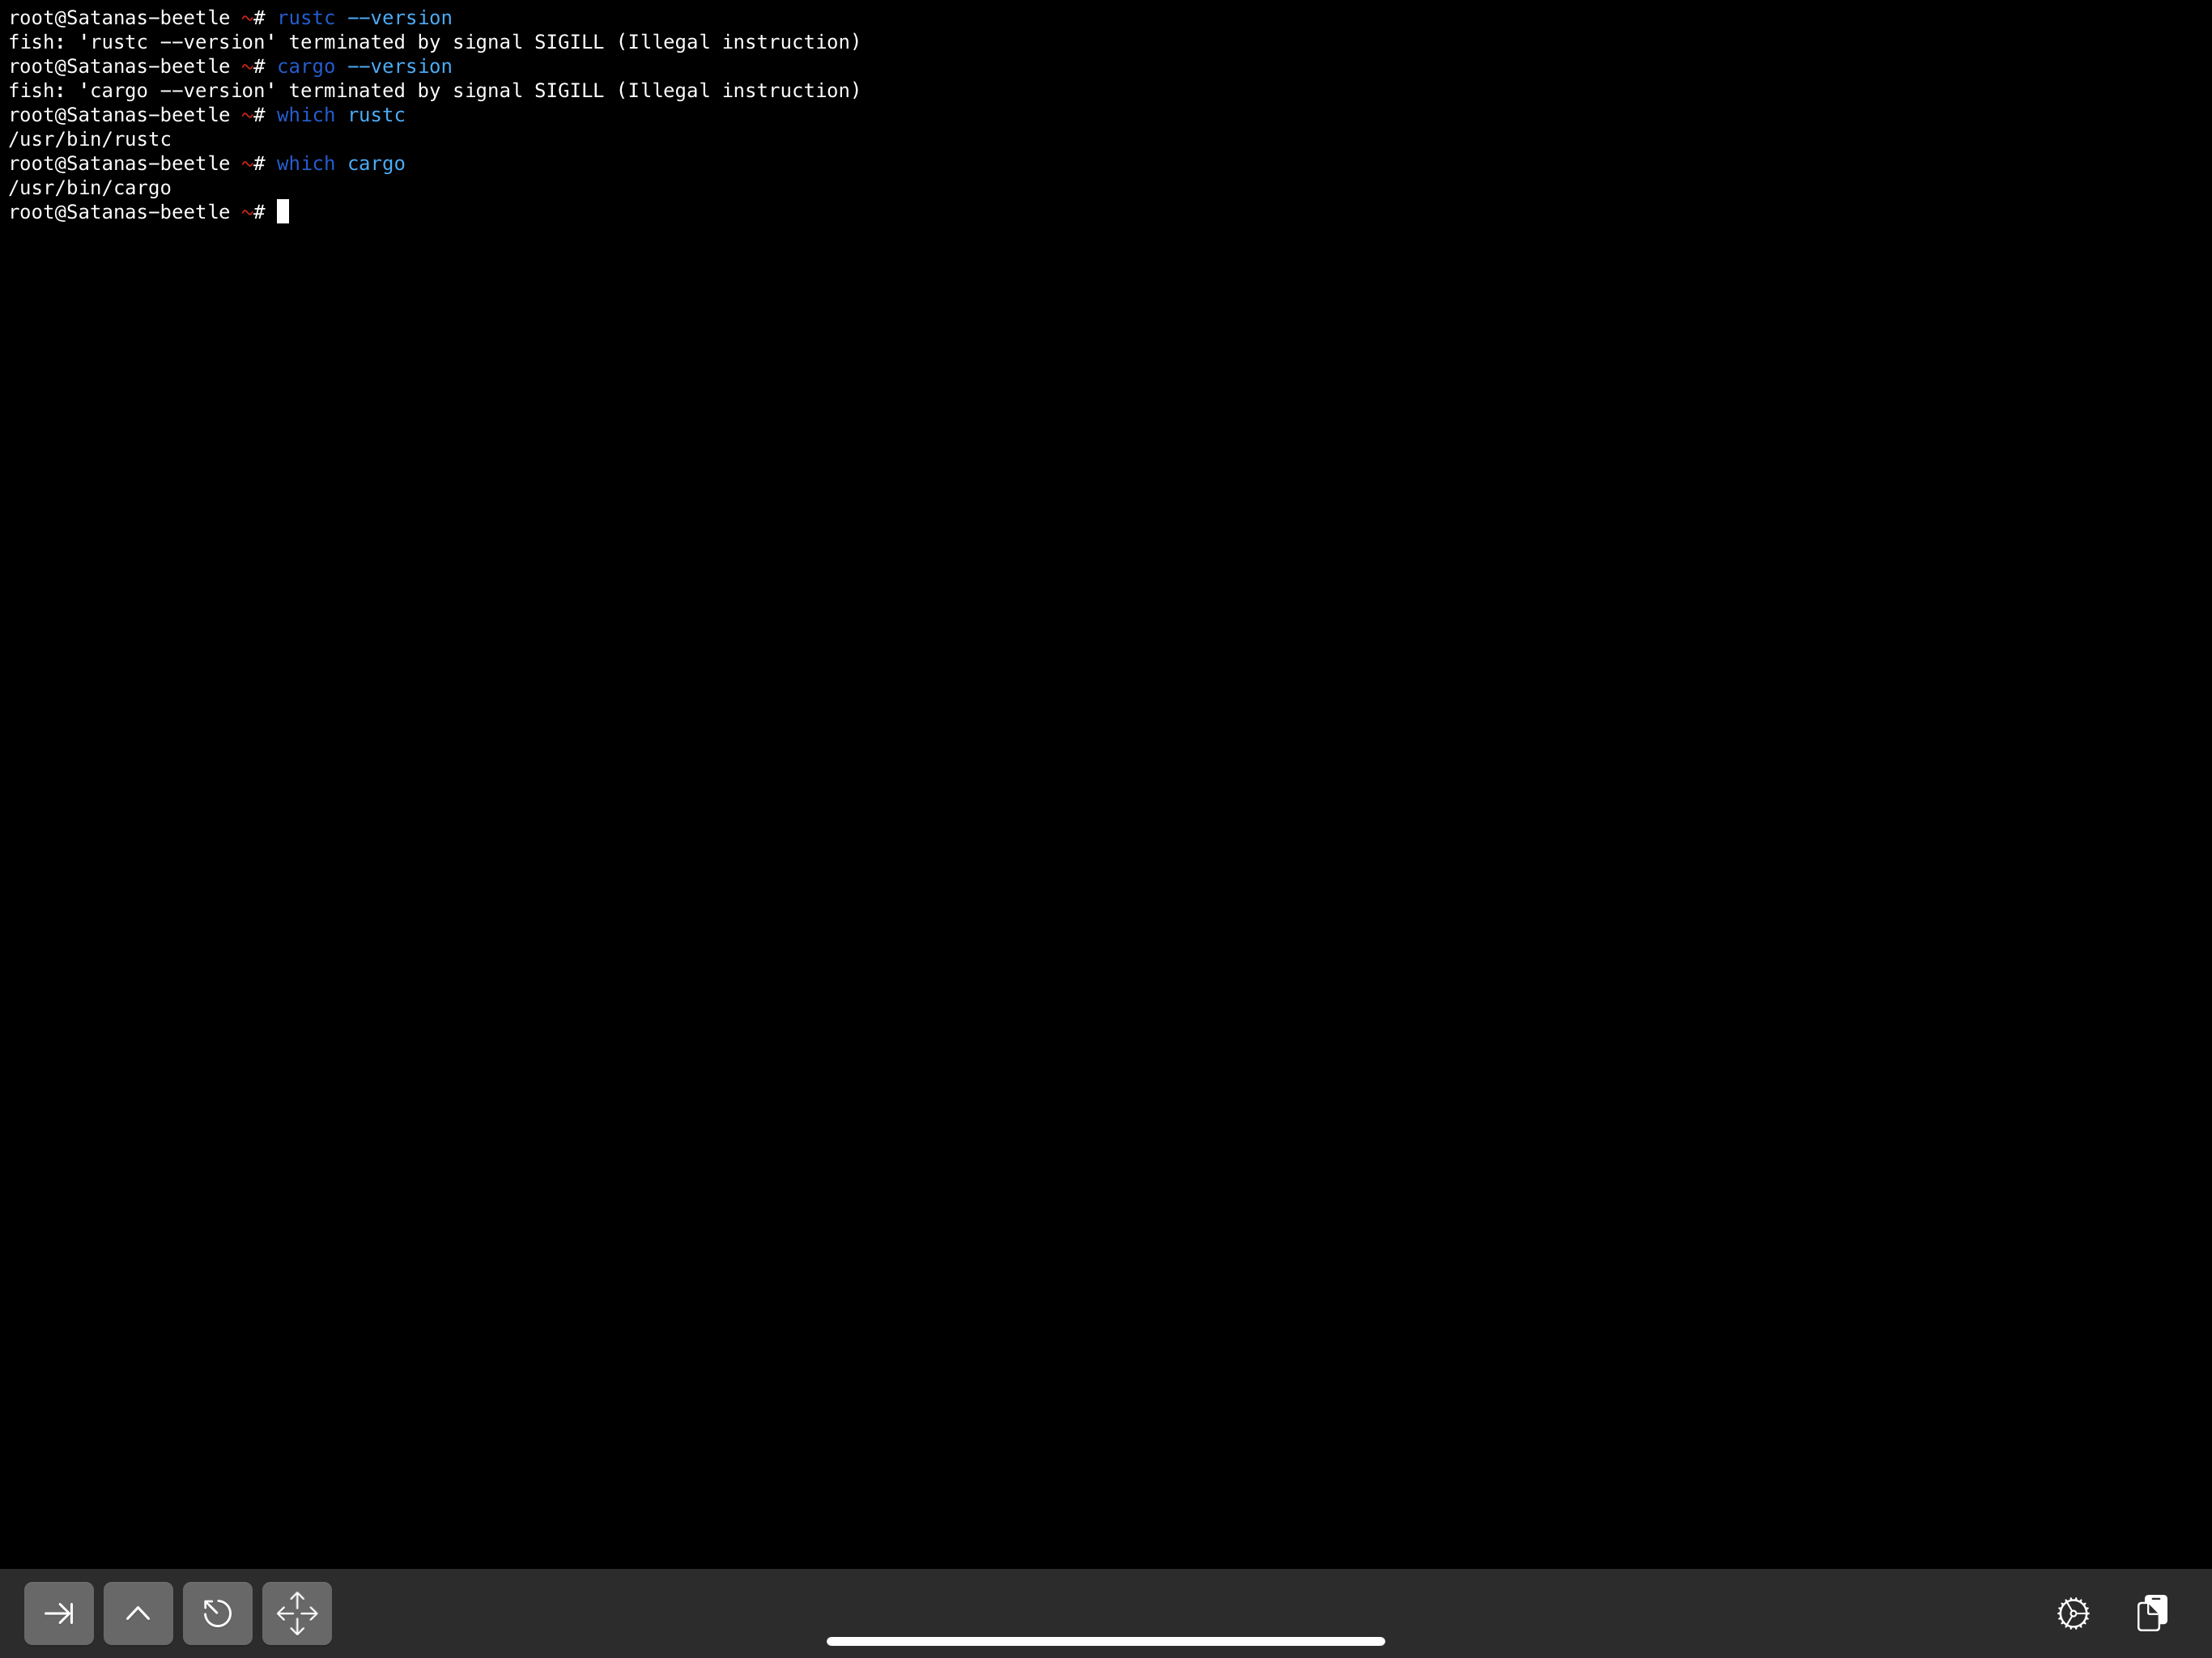Click the 'which rustc' command text
Screen dimensions: 2212x1658
341,115
